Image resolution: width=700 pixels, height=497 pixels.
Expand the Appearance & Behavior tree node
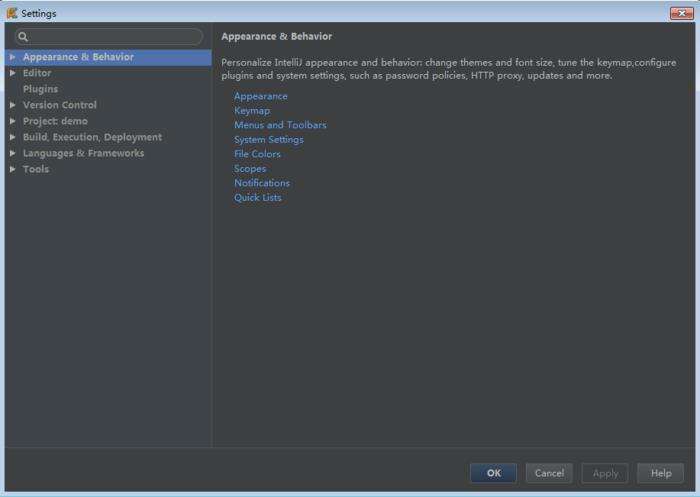12,57
